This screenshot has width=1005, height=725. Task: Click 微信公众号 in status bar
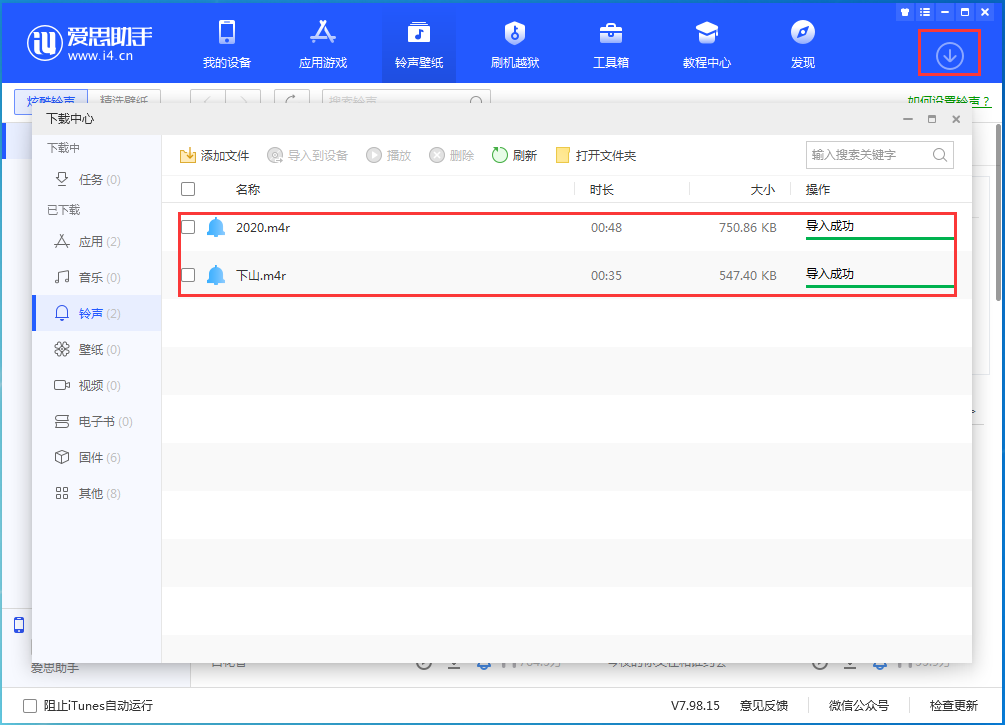click(859, 706)
